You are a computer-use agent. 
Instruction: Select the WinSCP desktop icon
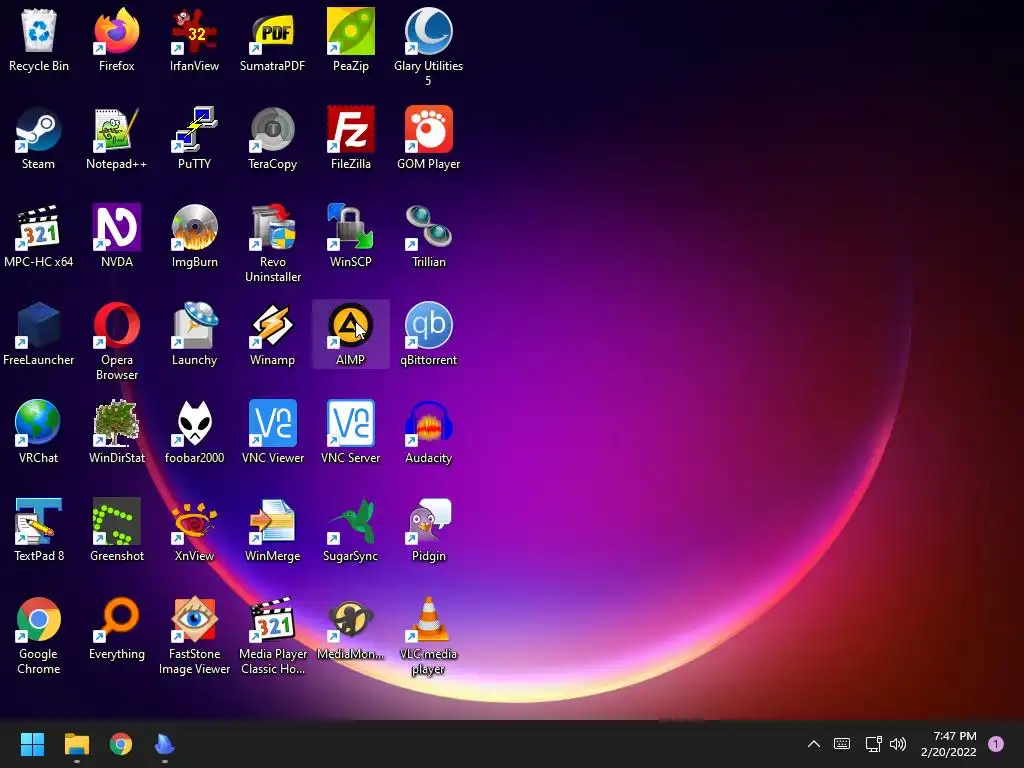point(351,227)
